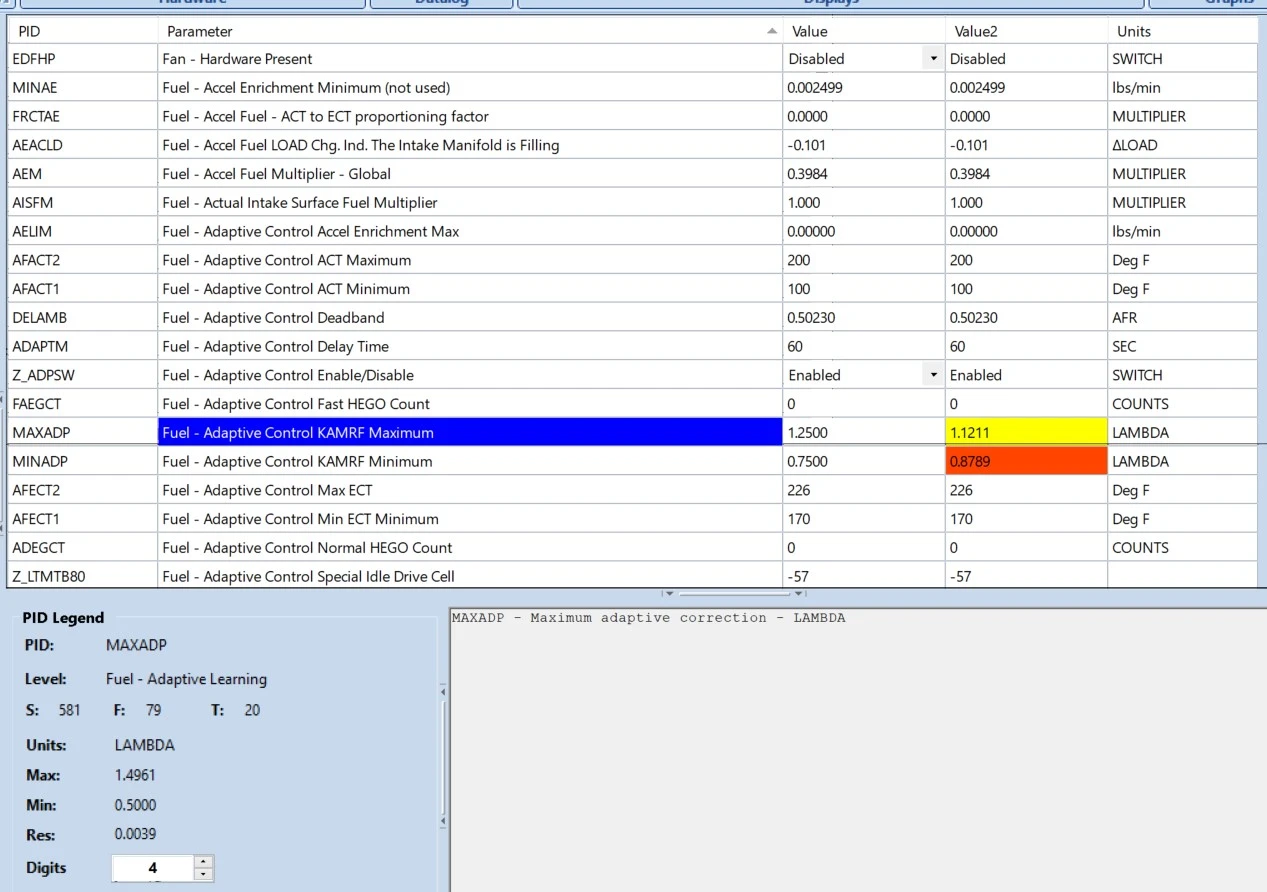Viewport: 1267px width, 892px height.
Task: Select the FRCTAE PID cell
Action: (83, 116)
